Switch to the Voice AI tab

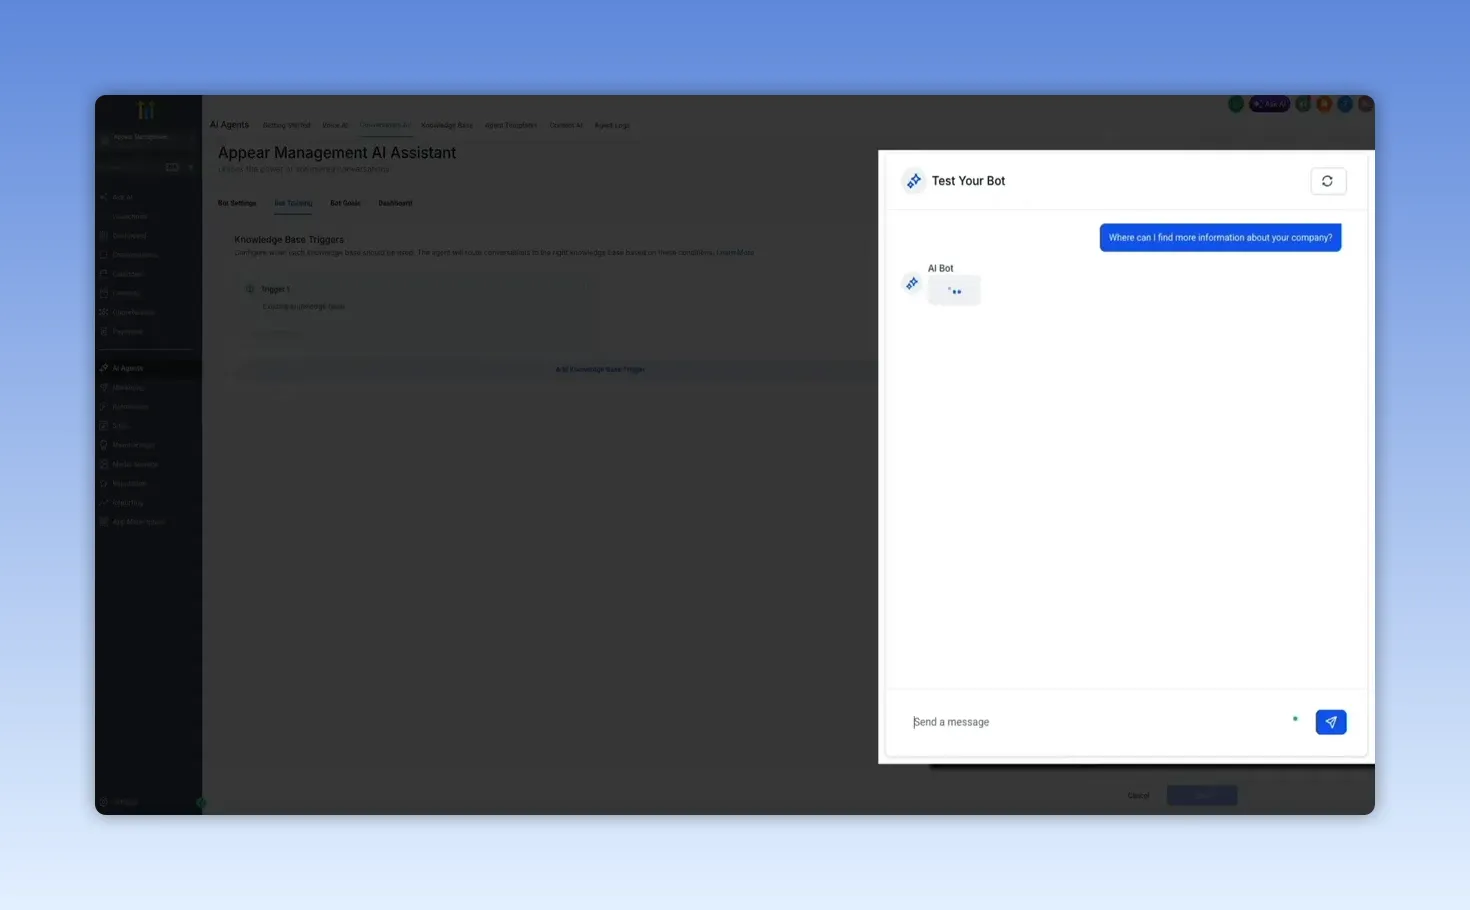click(335, 126)
